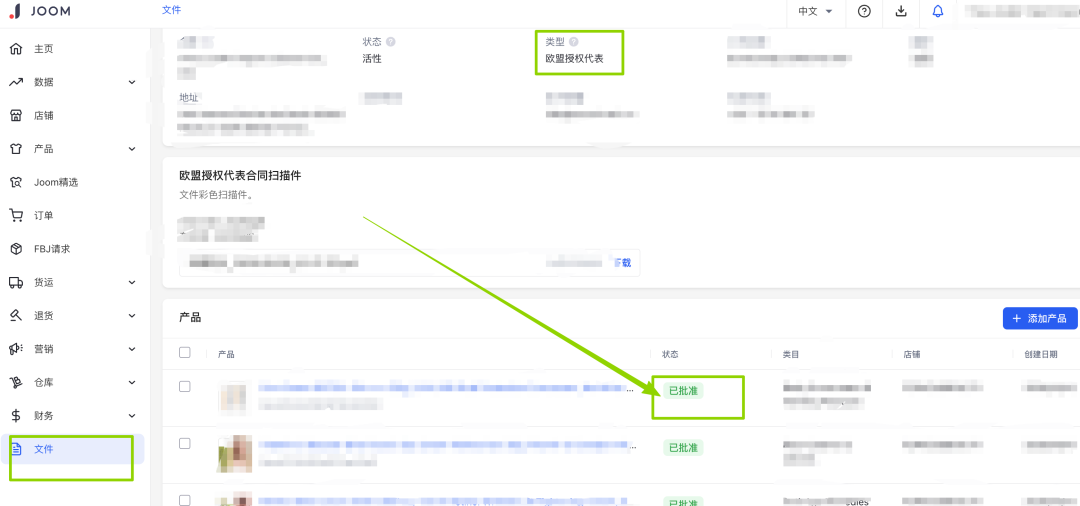Click help icon next to 状态
This screenshot has width=1080, height=506.
coord(391,41)
